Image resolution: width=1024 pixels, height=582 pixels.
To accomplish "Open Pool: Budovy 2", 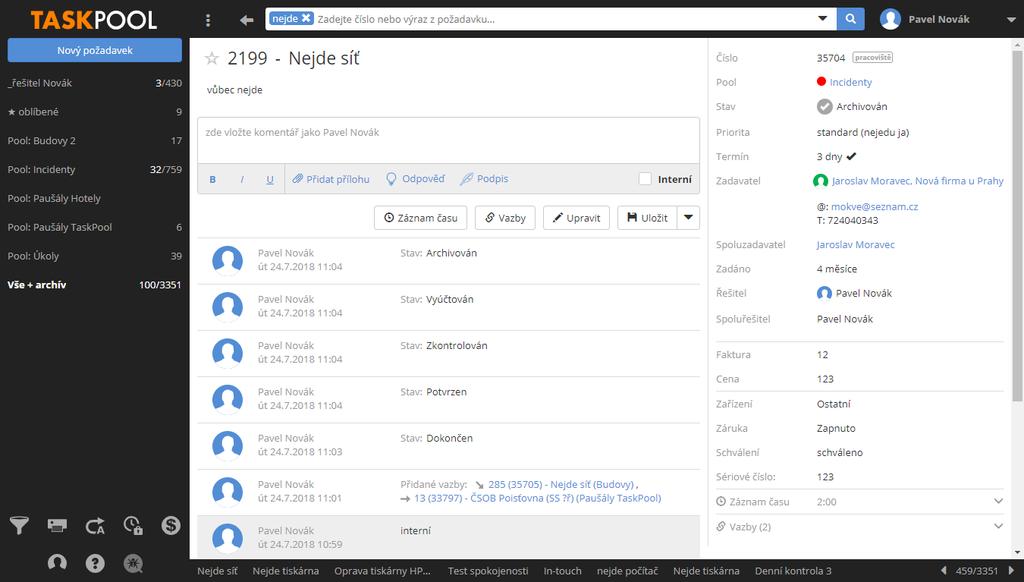I will 95,140.
